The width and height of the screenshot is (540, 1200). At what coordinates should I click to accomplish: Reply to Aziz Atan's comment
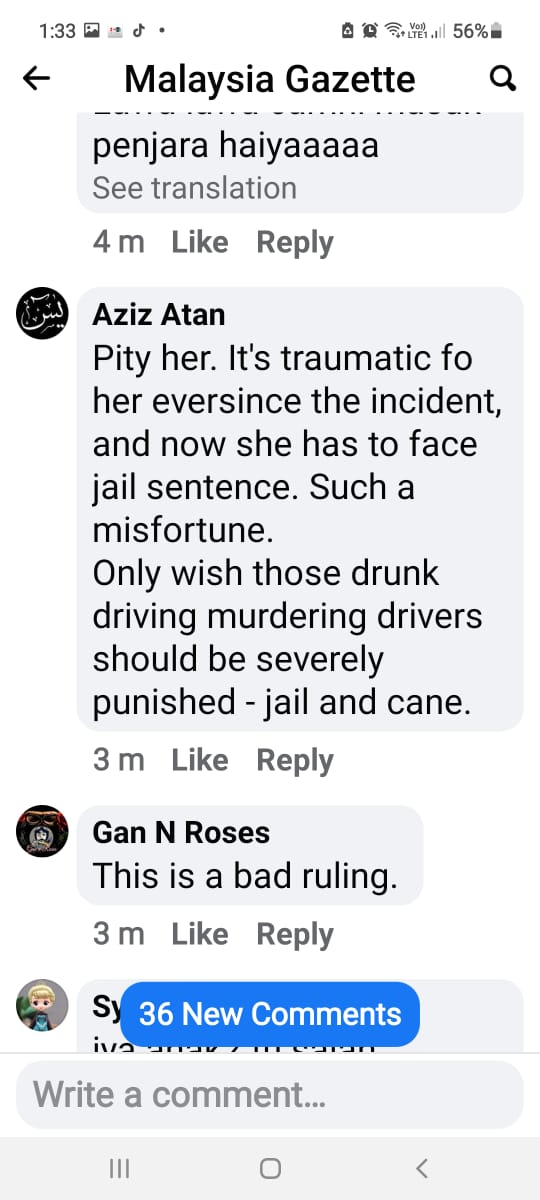click(295, 761)
